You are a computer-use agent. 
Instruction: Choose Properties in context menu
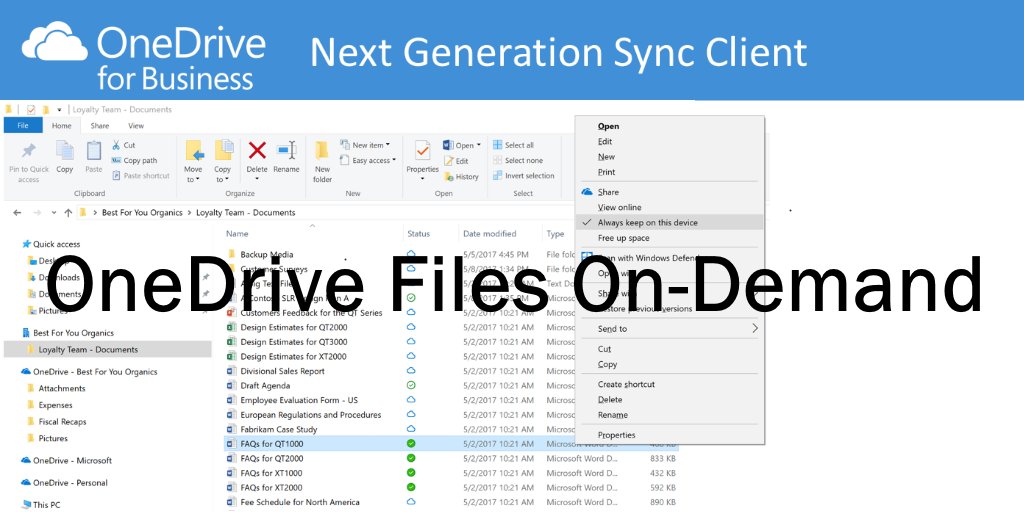pyautogui.click(x=669, y=435)
